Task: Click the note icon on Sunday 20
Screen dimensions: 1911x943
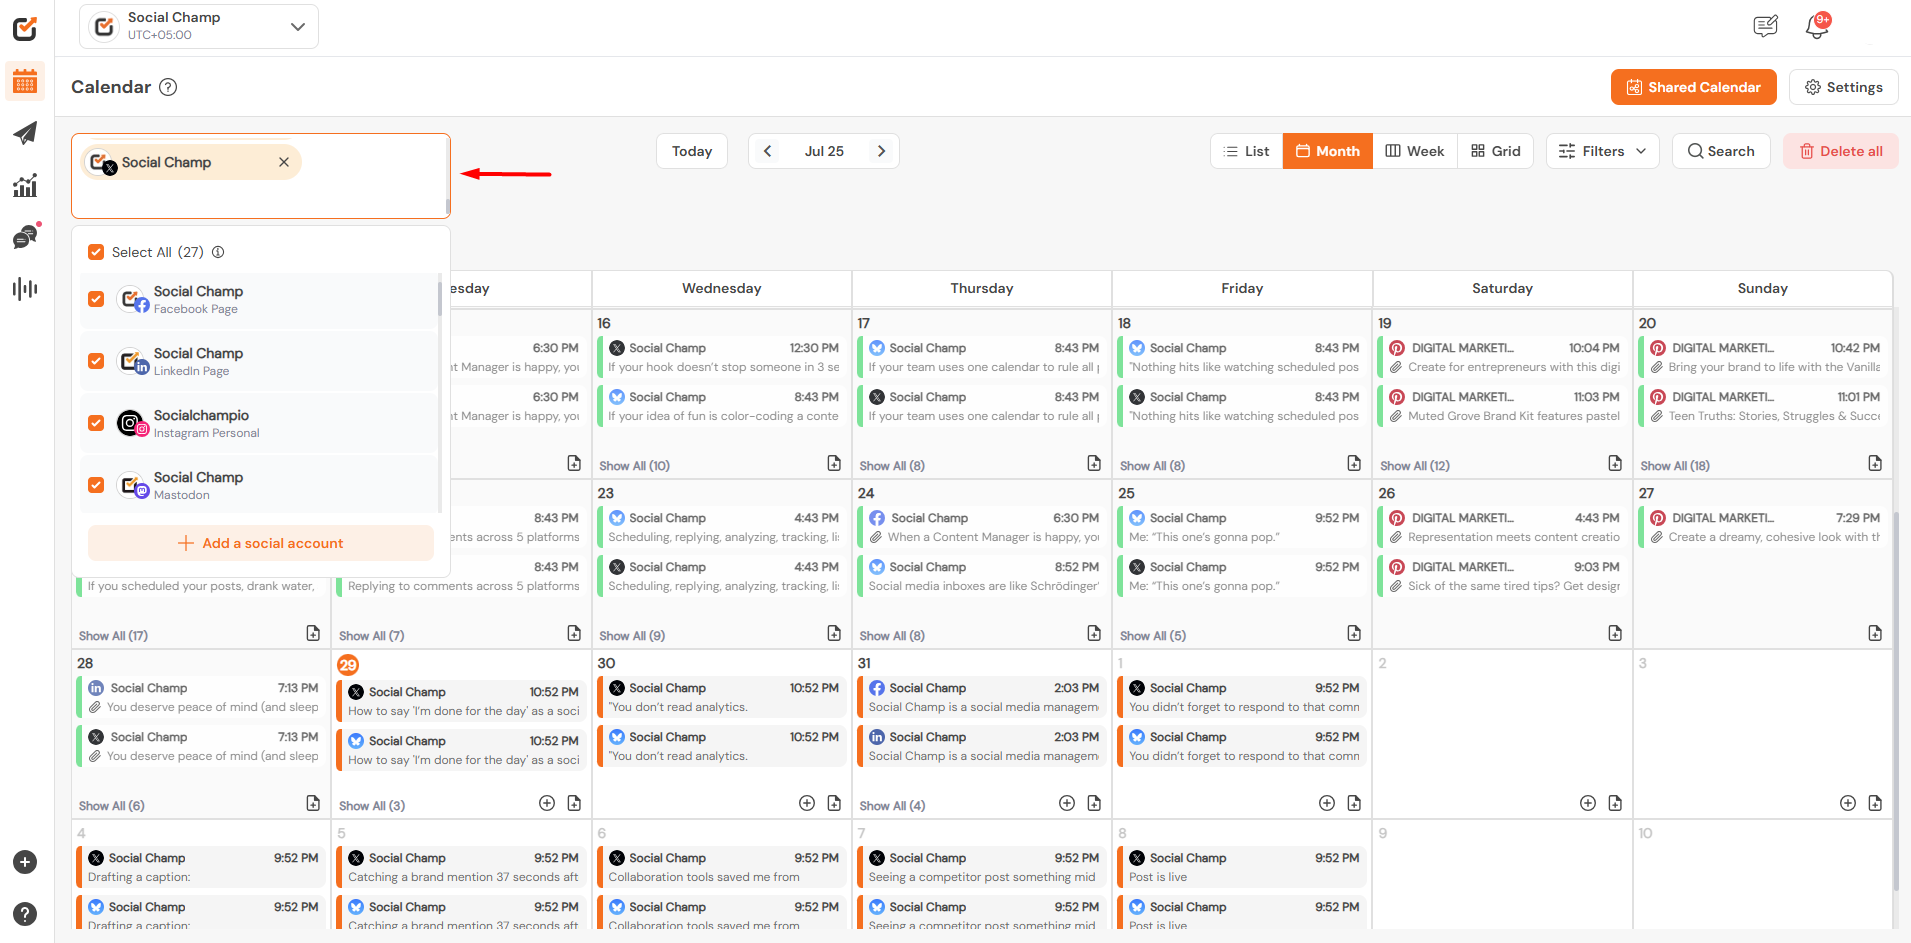Action: pos(1875,463)
